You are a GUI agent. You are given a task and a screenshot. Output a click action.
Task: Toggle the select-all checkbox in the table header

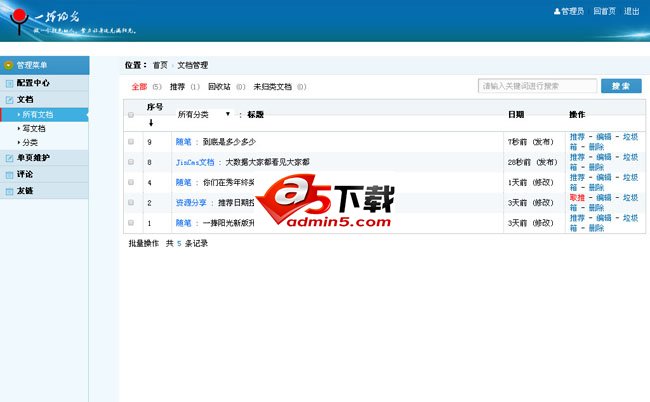tap(131, 115)
